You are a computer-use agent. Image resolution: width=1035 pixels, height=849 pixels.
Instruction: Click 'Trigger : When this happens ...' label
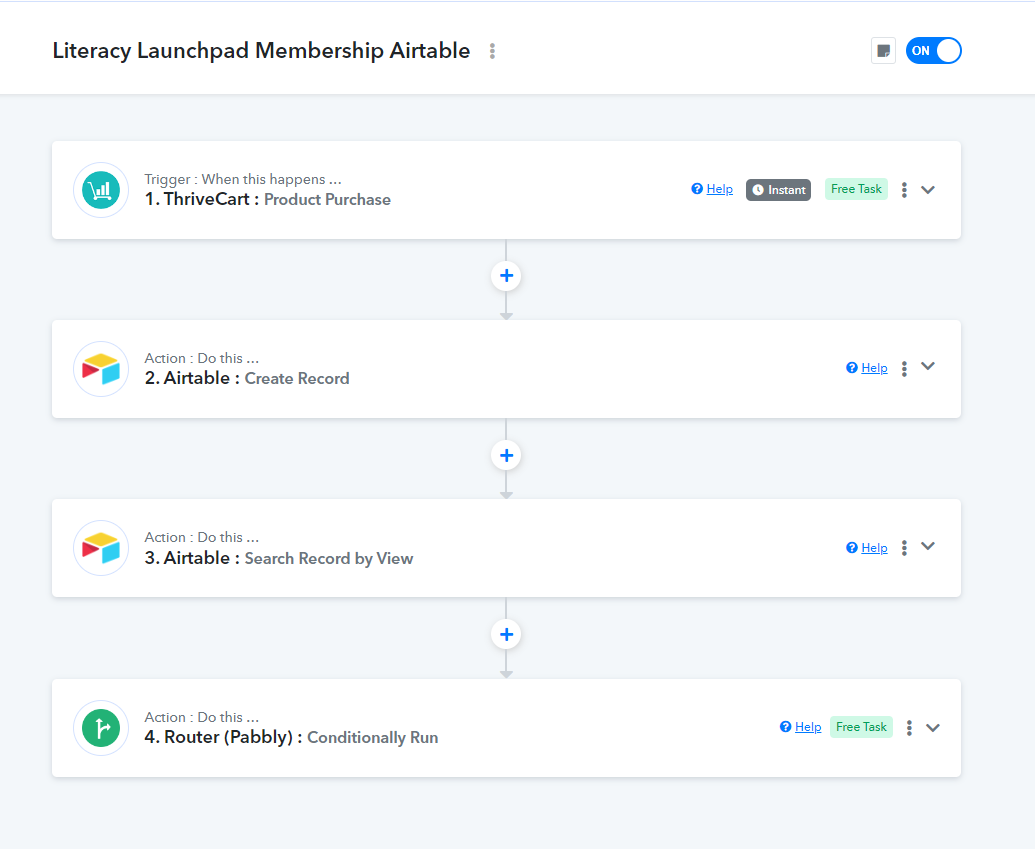pos(243,180)
